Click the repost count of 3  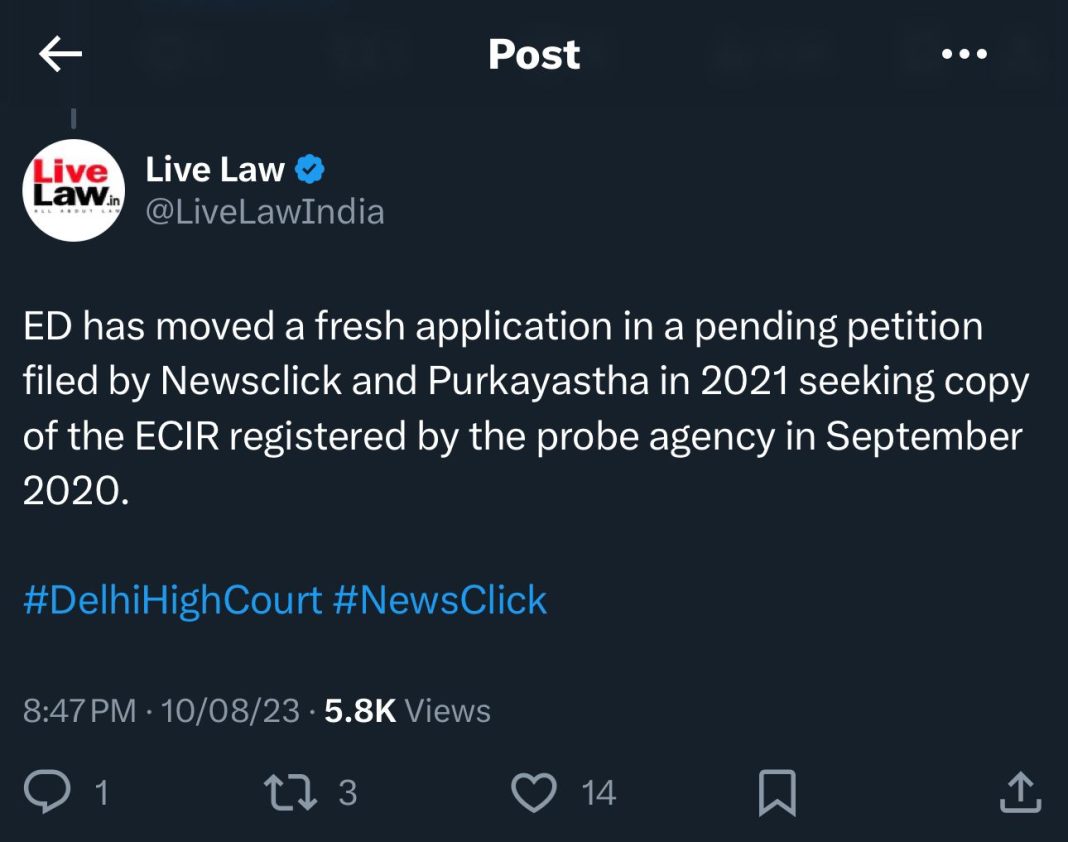click(347, 793)
